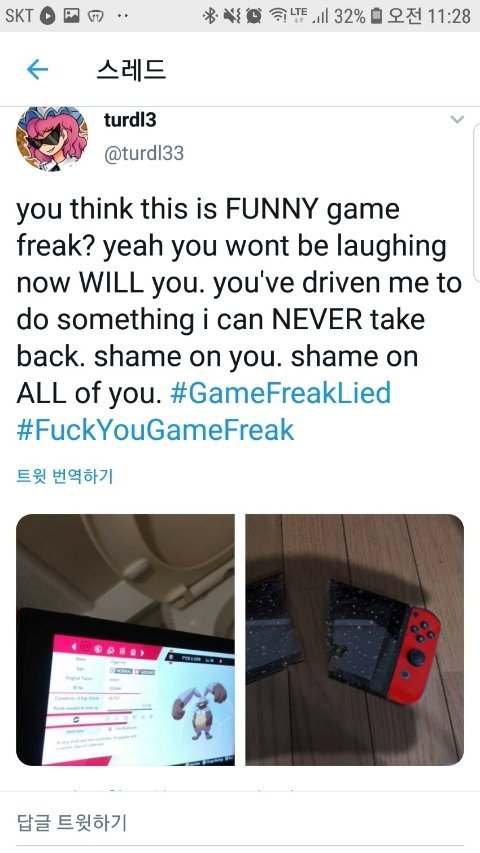Open the #FuckYouGameFreak hashtag
480x853 pixels.
[x=156, y=429]
